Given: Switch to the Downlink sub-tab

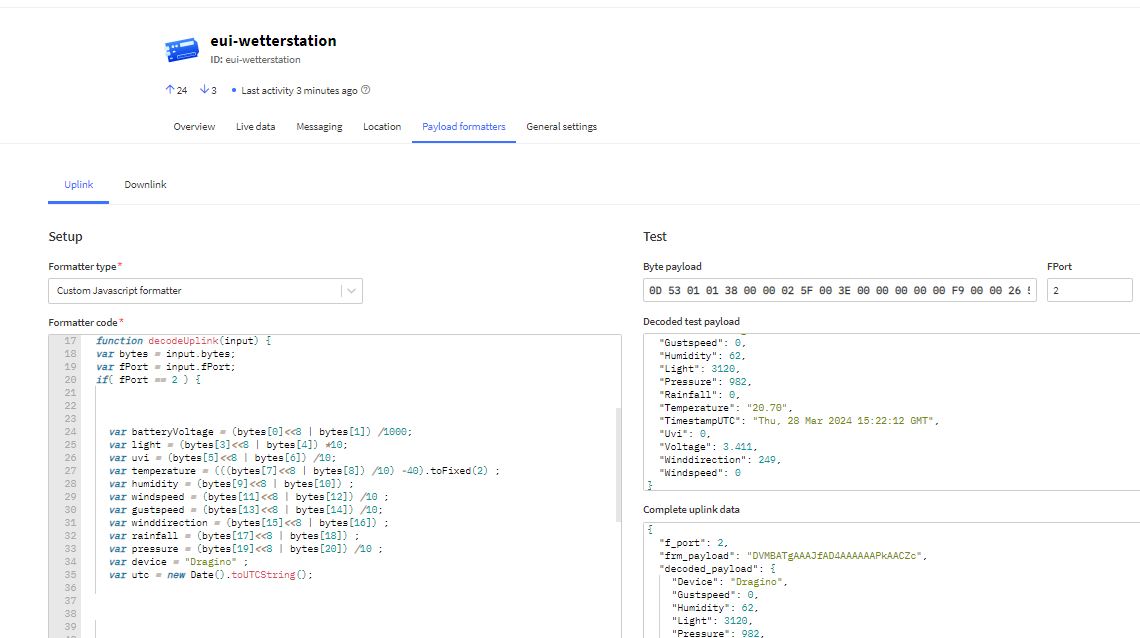Looking at the screenshot, I should point(145,185).
